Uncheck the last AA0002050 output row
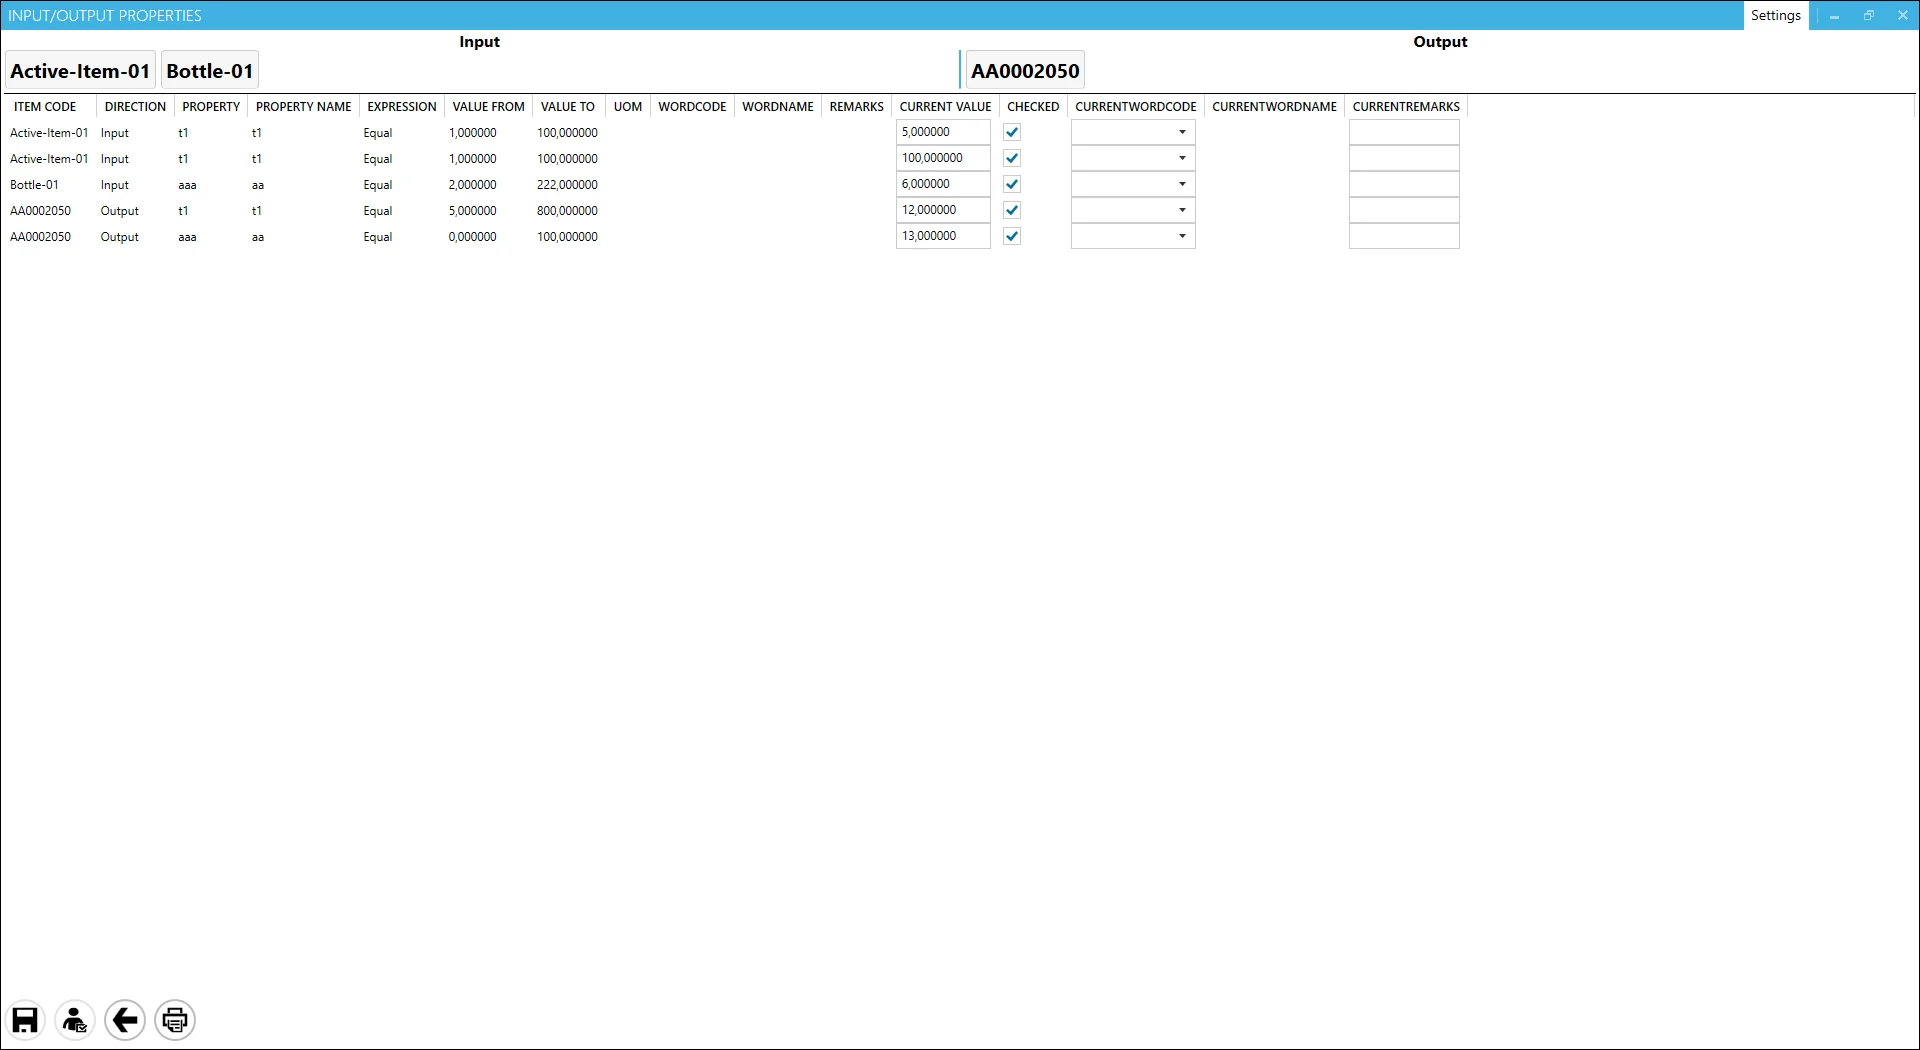 1011,236
